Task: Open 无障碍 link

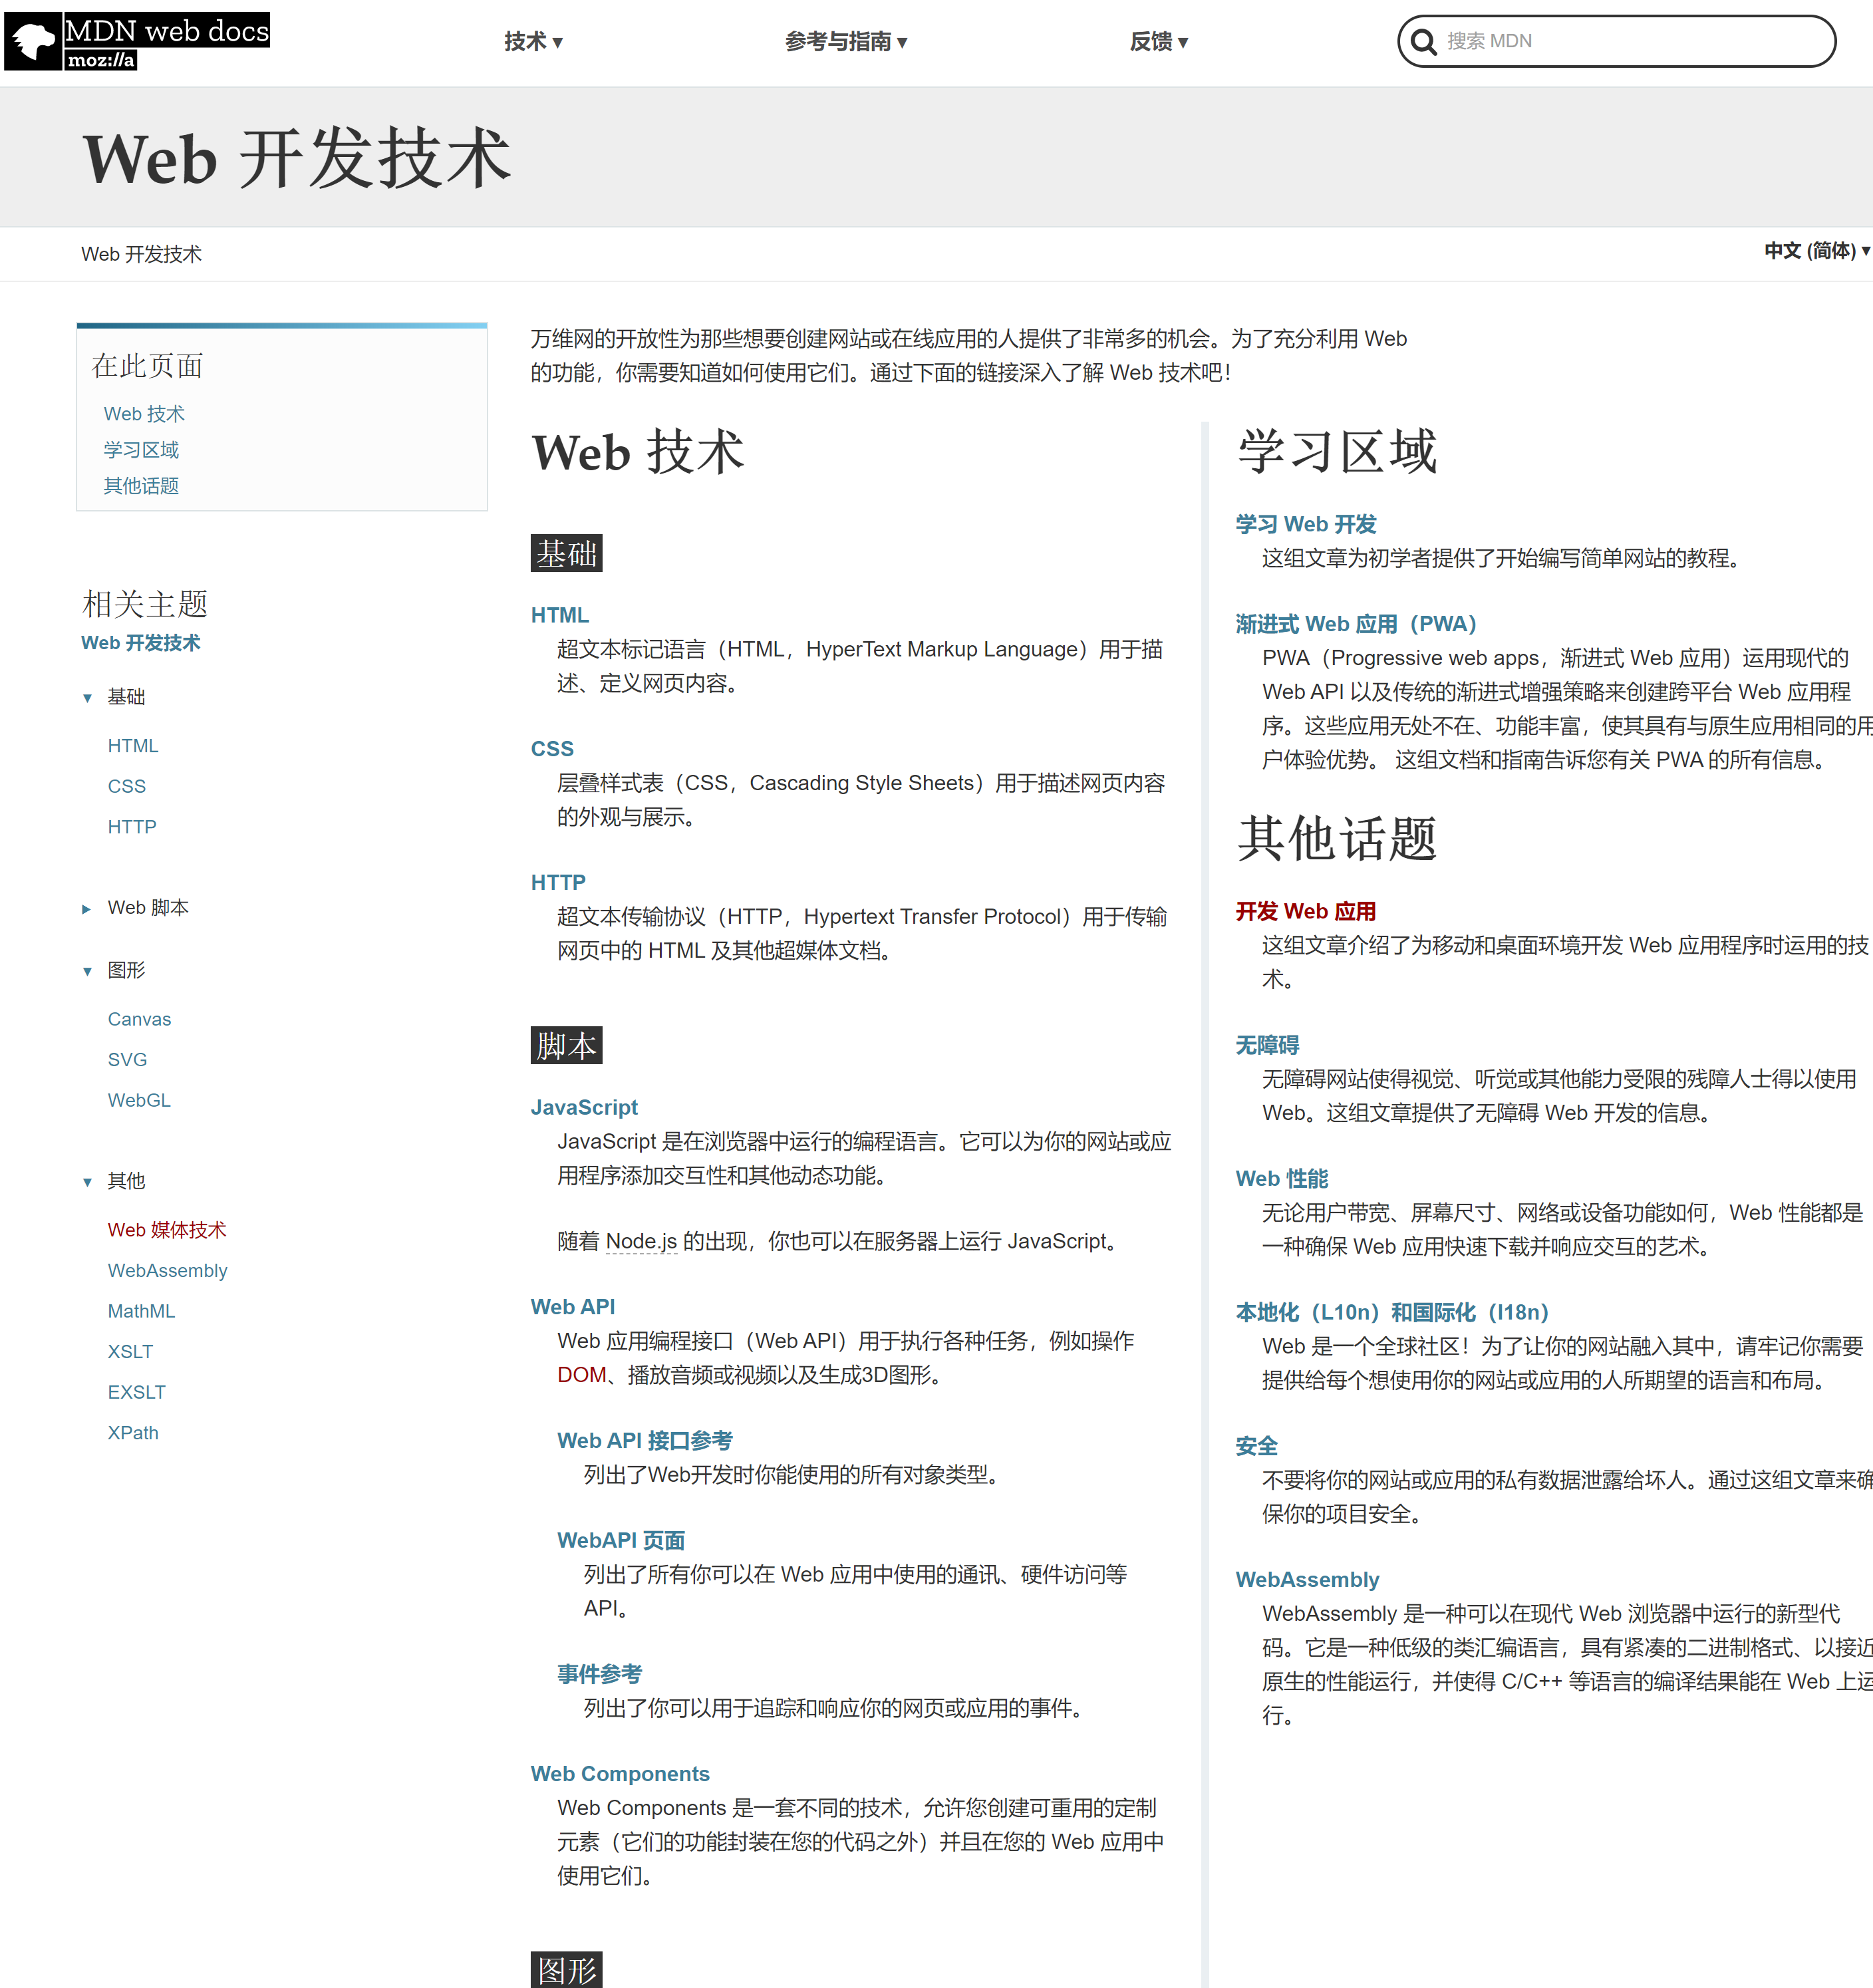Action: [x=1267, y=1045]
